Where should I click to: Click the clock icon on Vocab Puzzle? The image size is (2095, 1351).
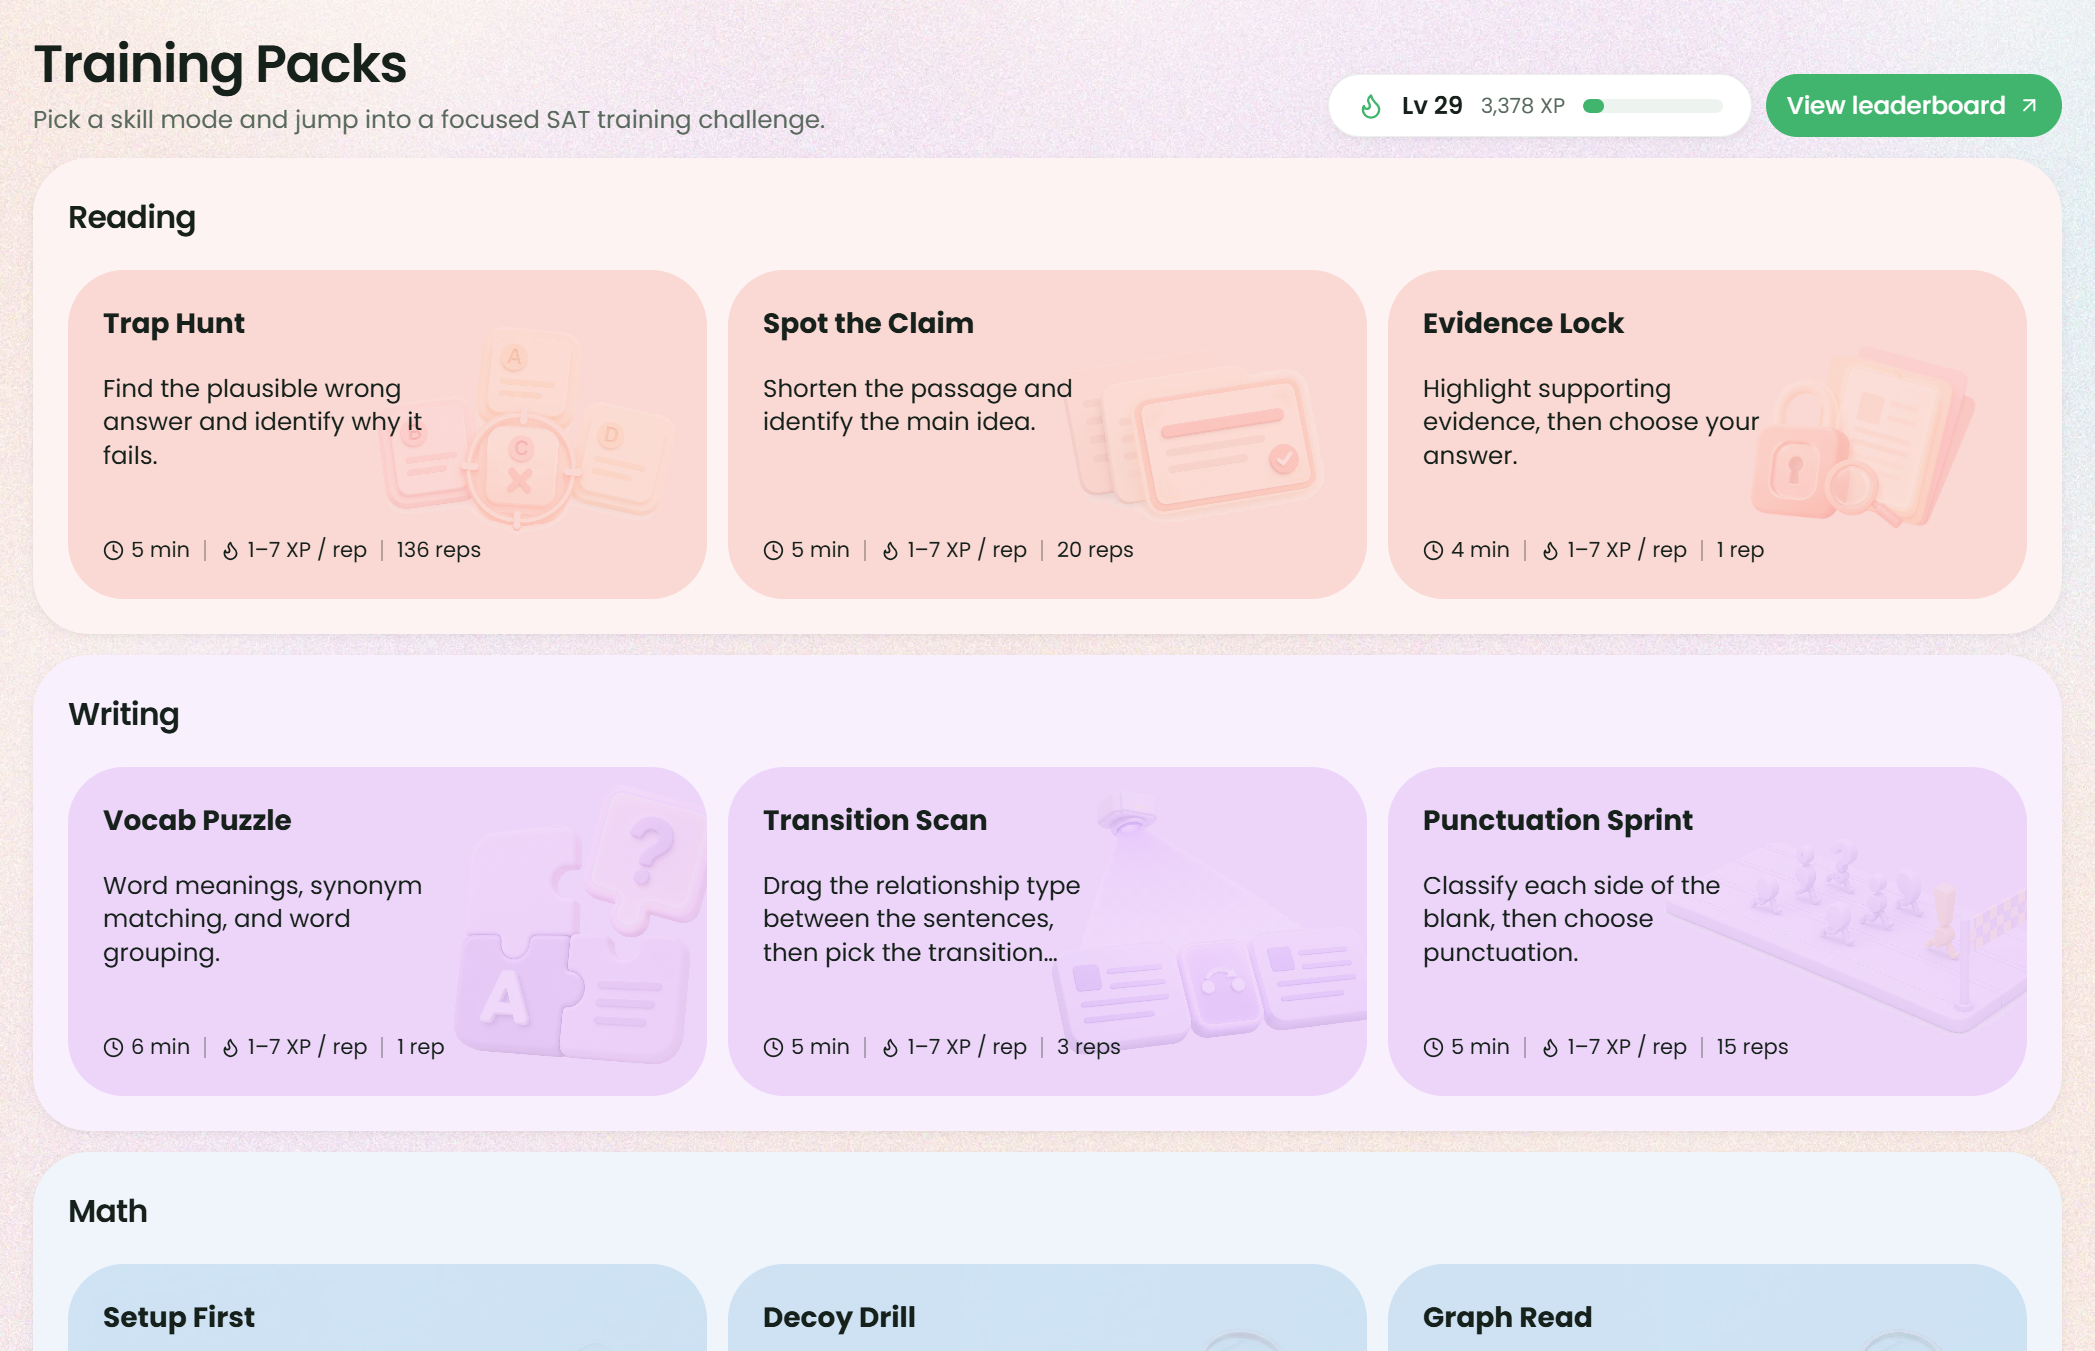coord(113,1047)
